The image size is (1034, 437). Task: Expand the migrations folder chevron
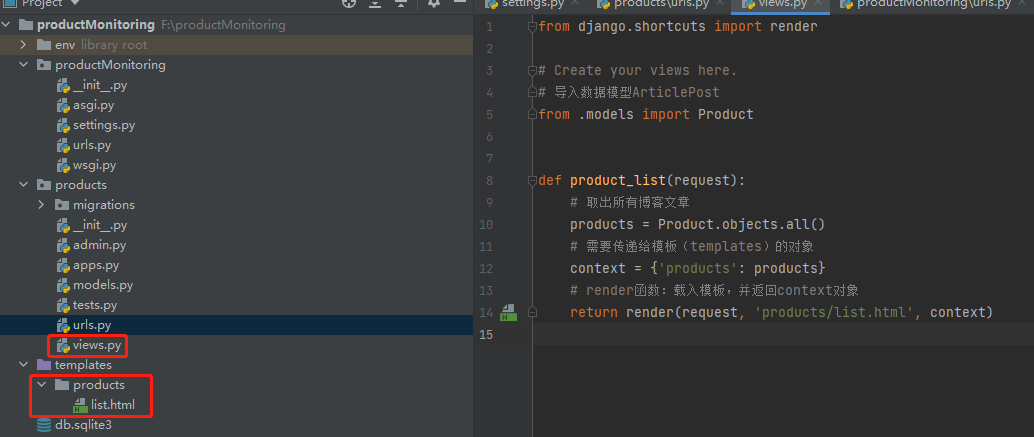point(41,205)
